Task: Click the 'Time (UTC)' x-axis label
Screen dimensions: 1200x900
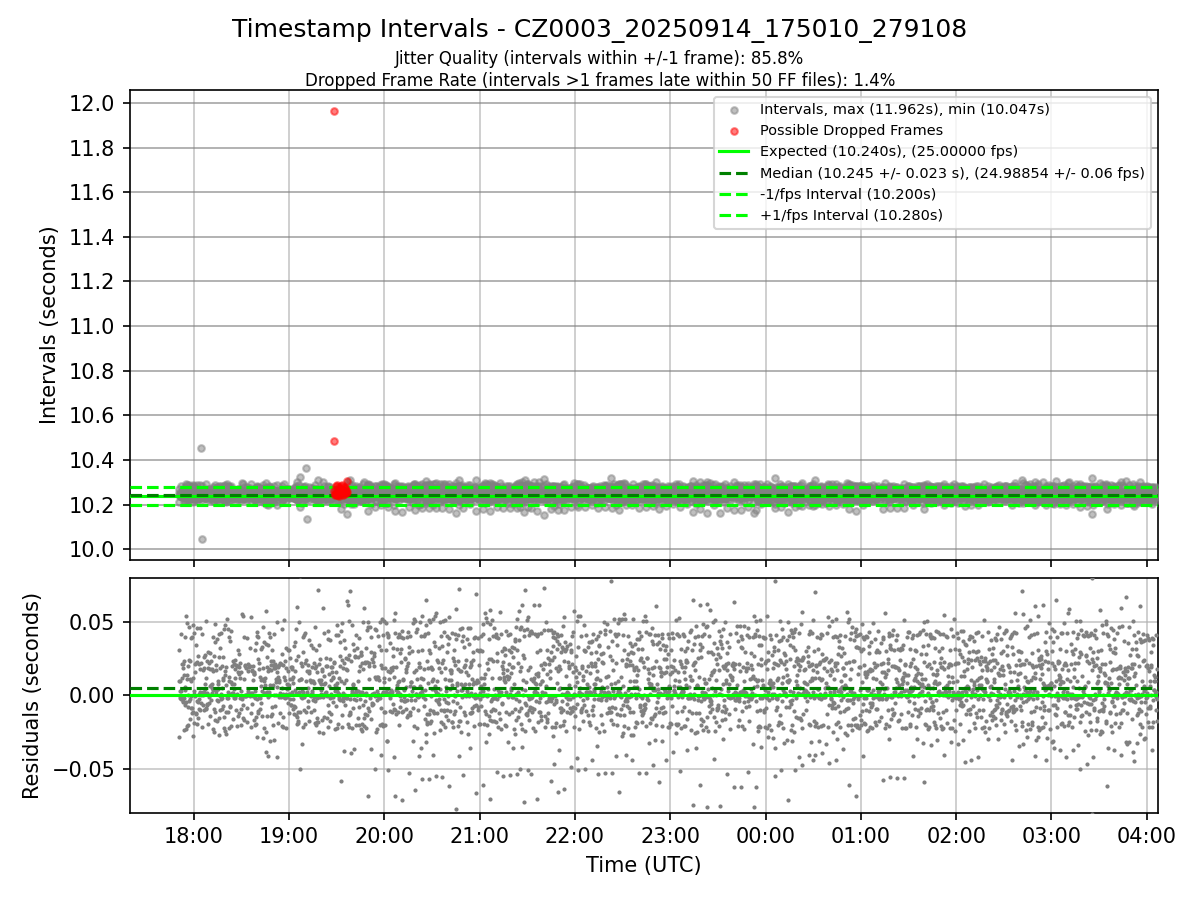Action: pyautogui.click(x=643, y=864)
